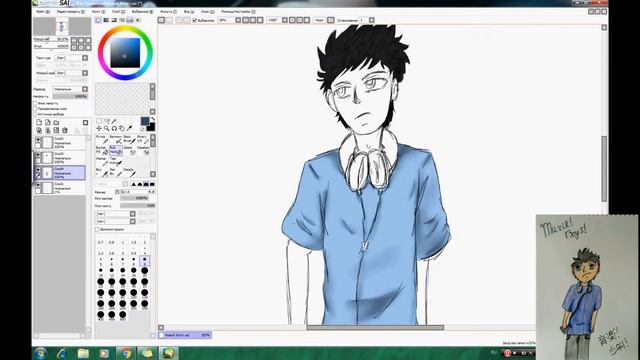Screen dimensions: 640x360
Task: Select the move layer tool
Action: 99,129
